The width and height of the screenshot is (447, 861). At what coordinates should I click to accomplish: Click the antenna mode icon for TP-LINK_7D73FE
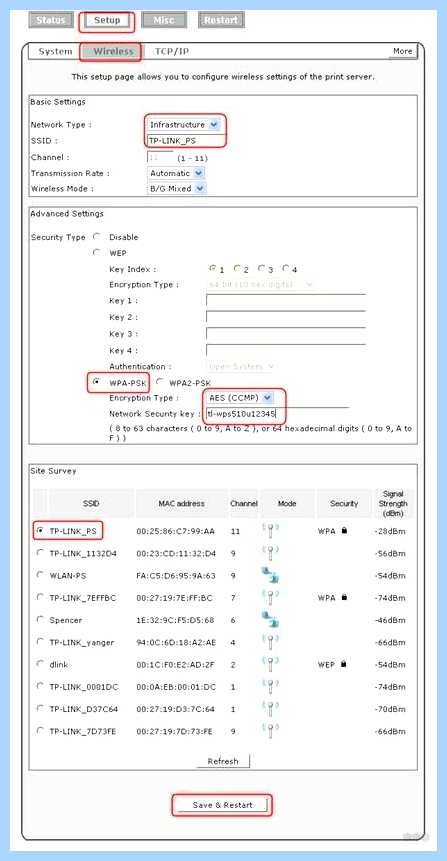pyautogui.click(x=270, y=731)
